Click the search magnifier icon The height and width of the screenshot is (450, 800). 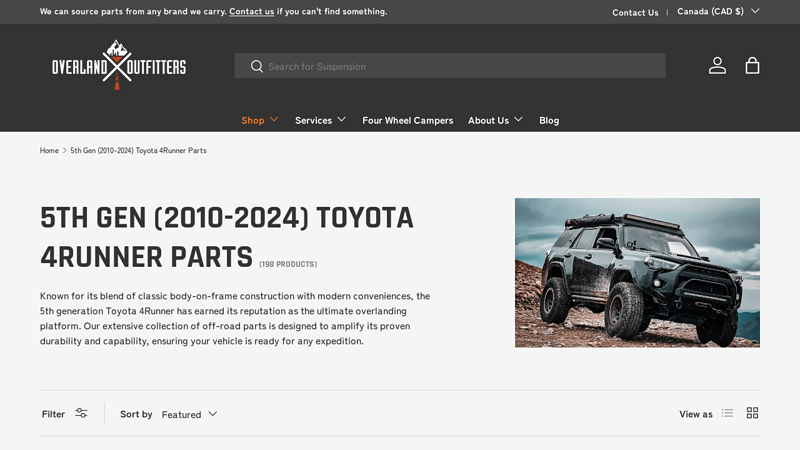tap(257, 66)
